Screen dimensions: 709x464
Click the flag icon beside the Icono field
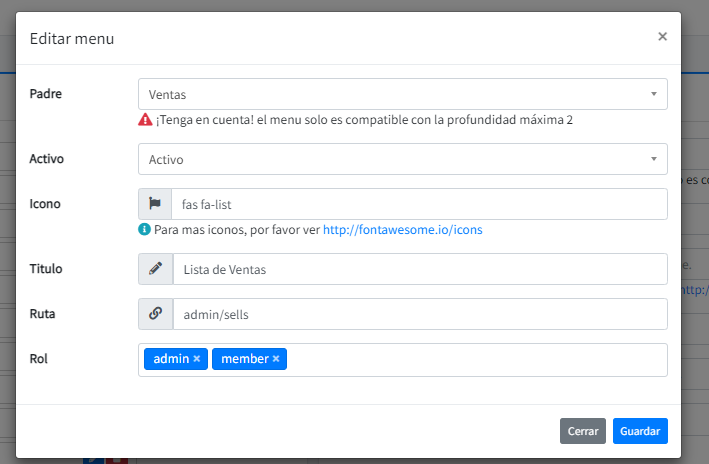(155, 204)
